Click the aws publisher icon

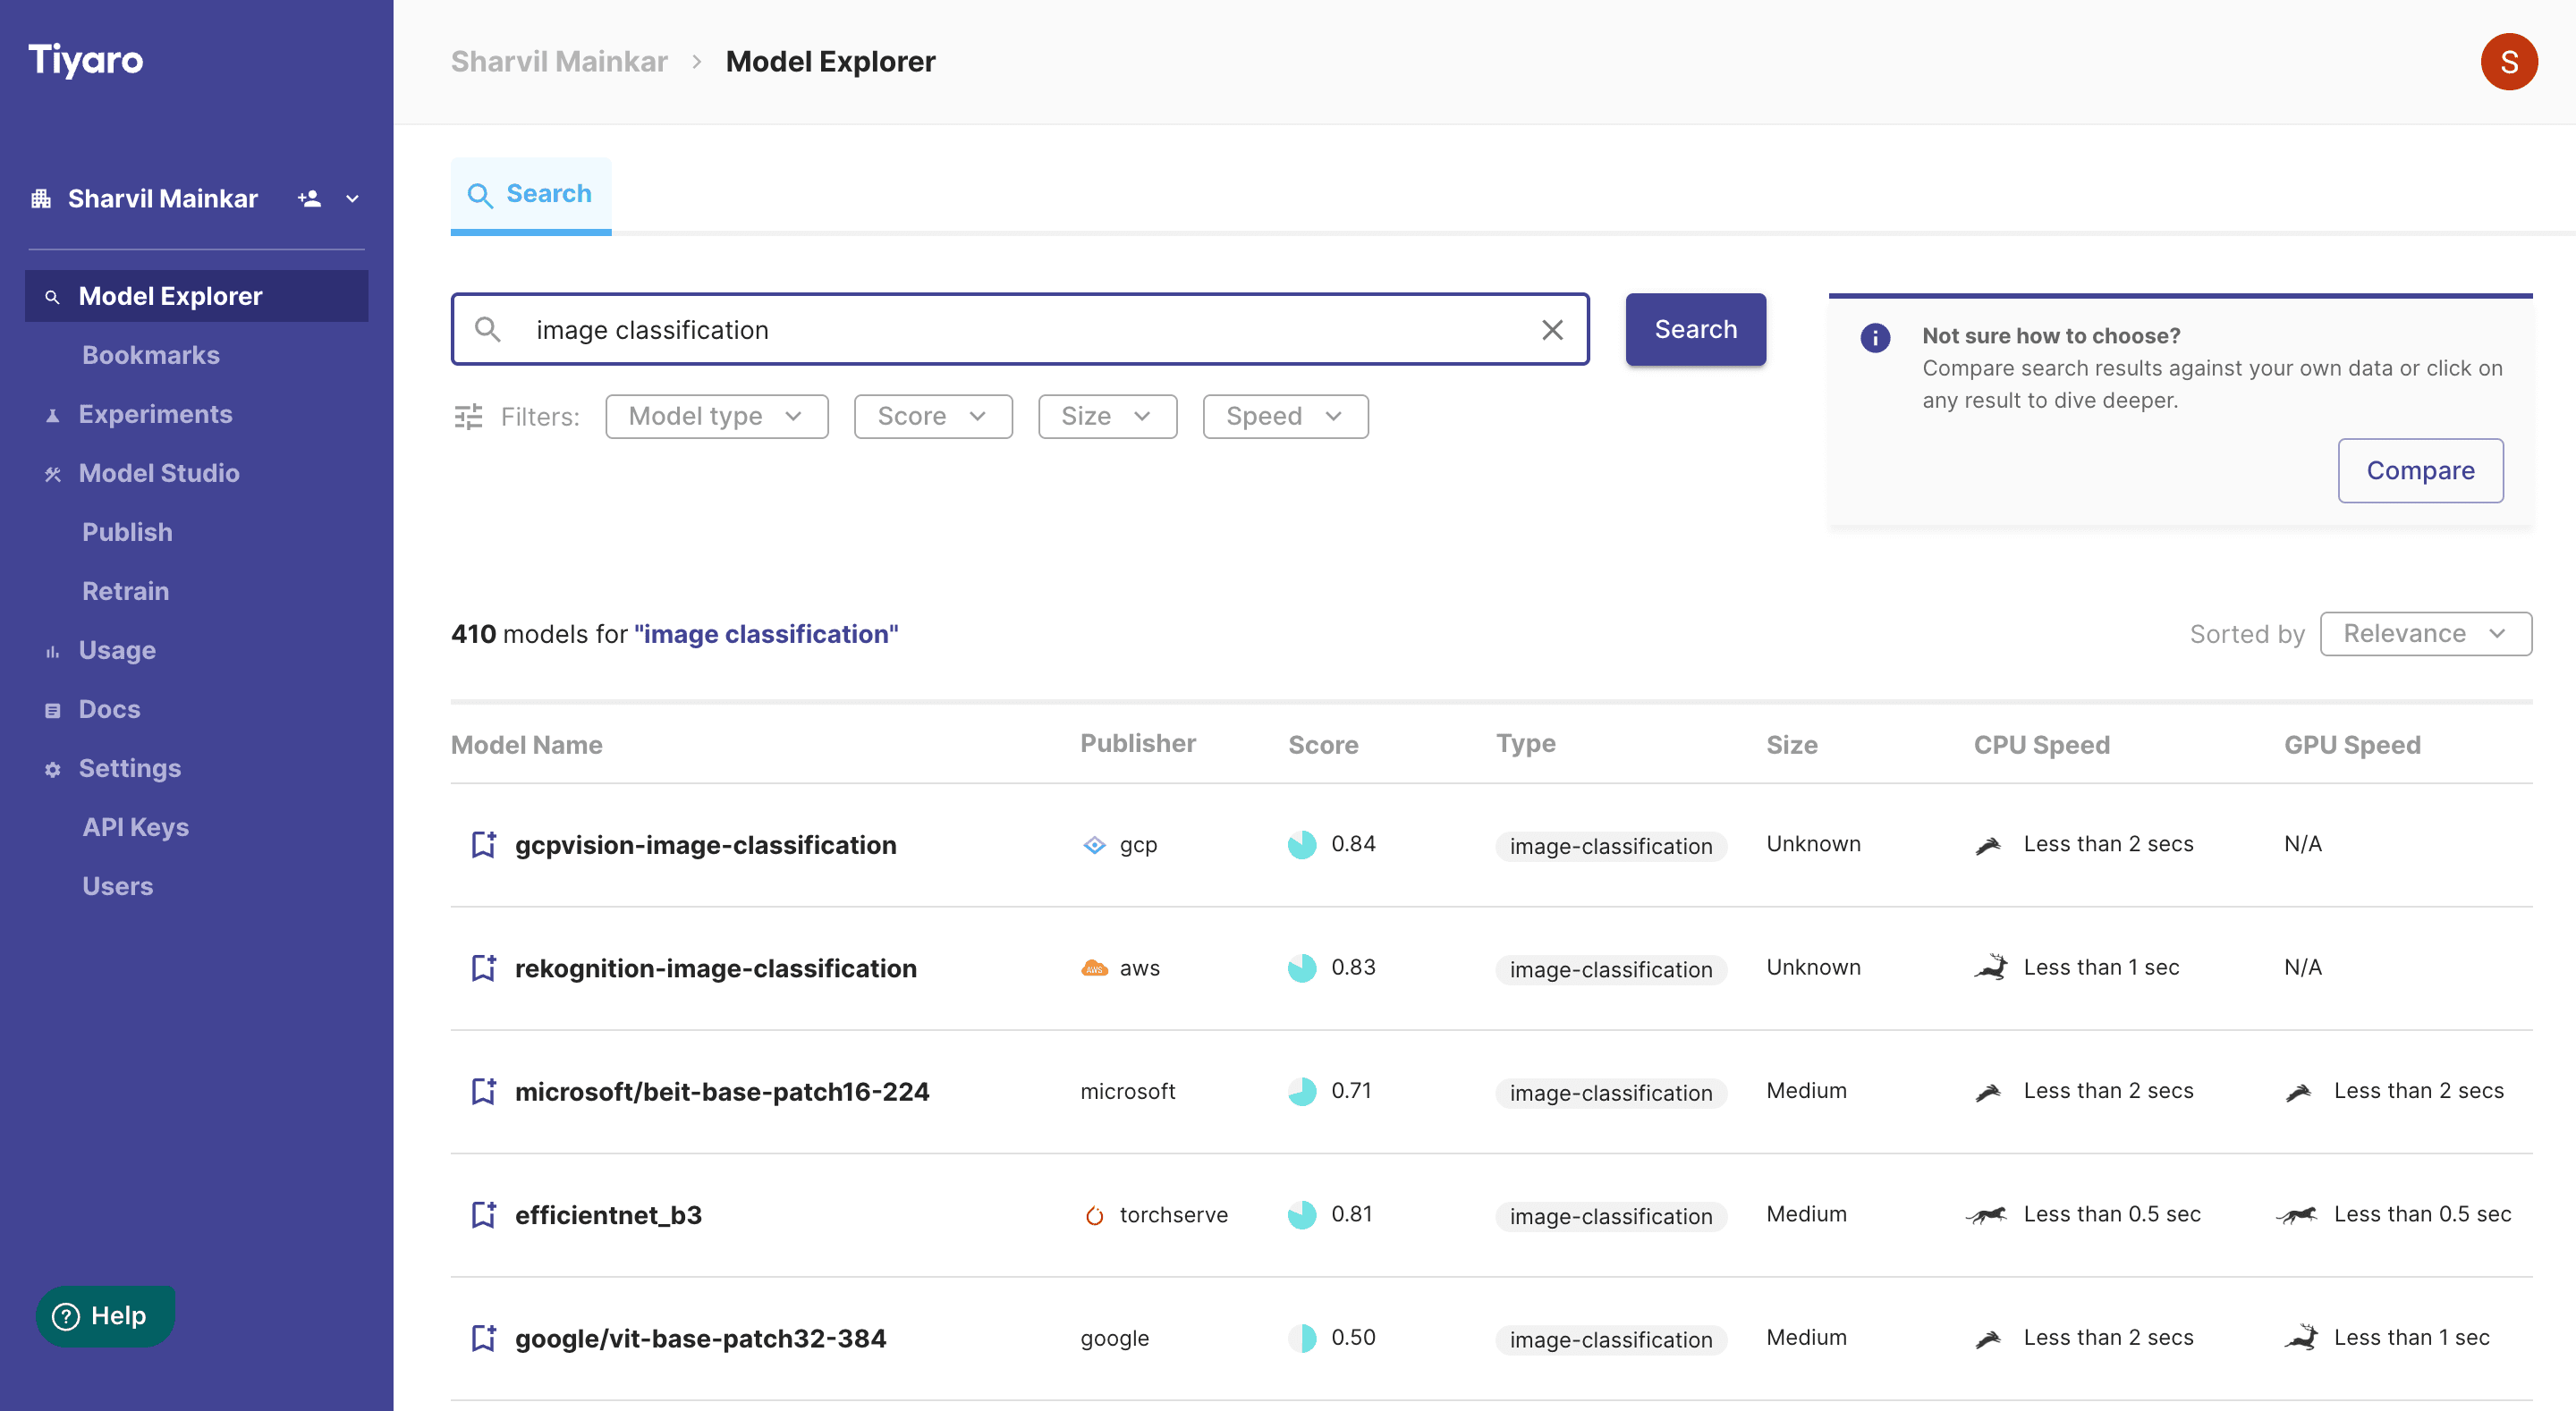(x=1094, y=967)
